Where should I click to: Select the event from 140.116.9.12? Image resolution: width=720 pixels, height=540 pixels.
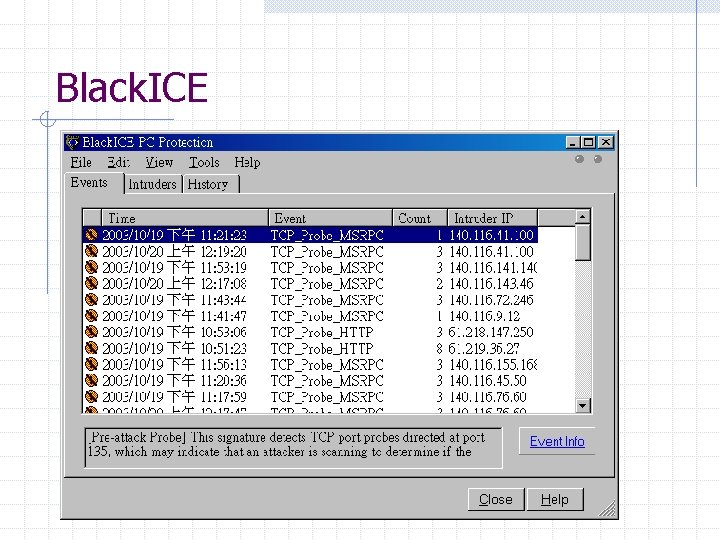point(310,316)
